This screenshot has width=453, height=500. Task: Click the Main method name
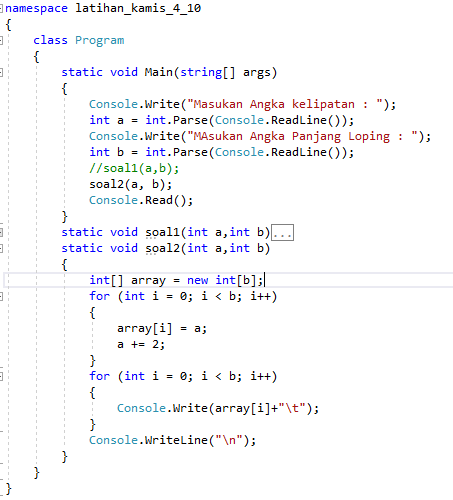pyautogui.click(x=159, y=72)
